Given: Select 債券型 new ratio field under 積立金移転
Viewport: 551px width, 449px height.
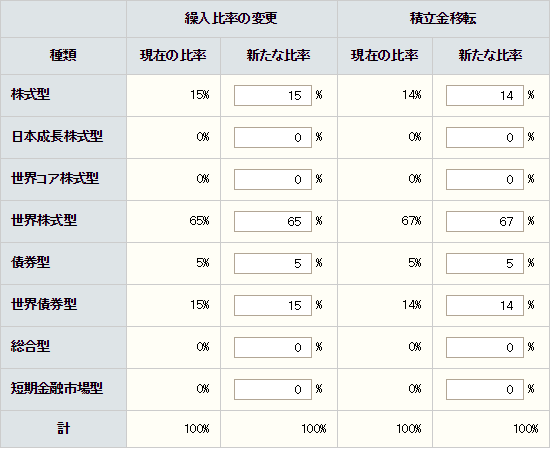Looking at the screenshot, I should pyautogui.click(x=485, y=263).
